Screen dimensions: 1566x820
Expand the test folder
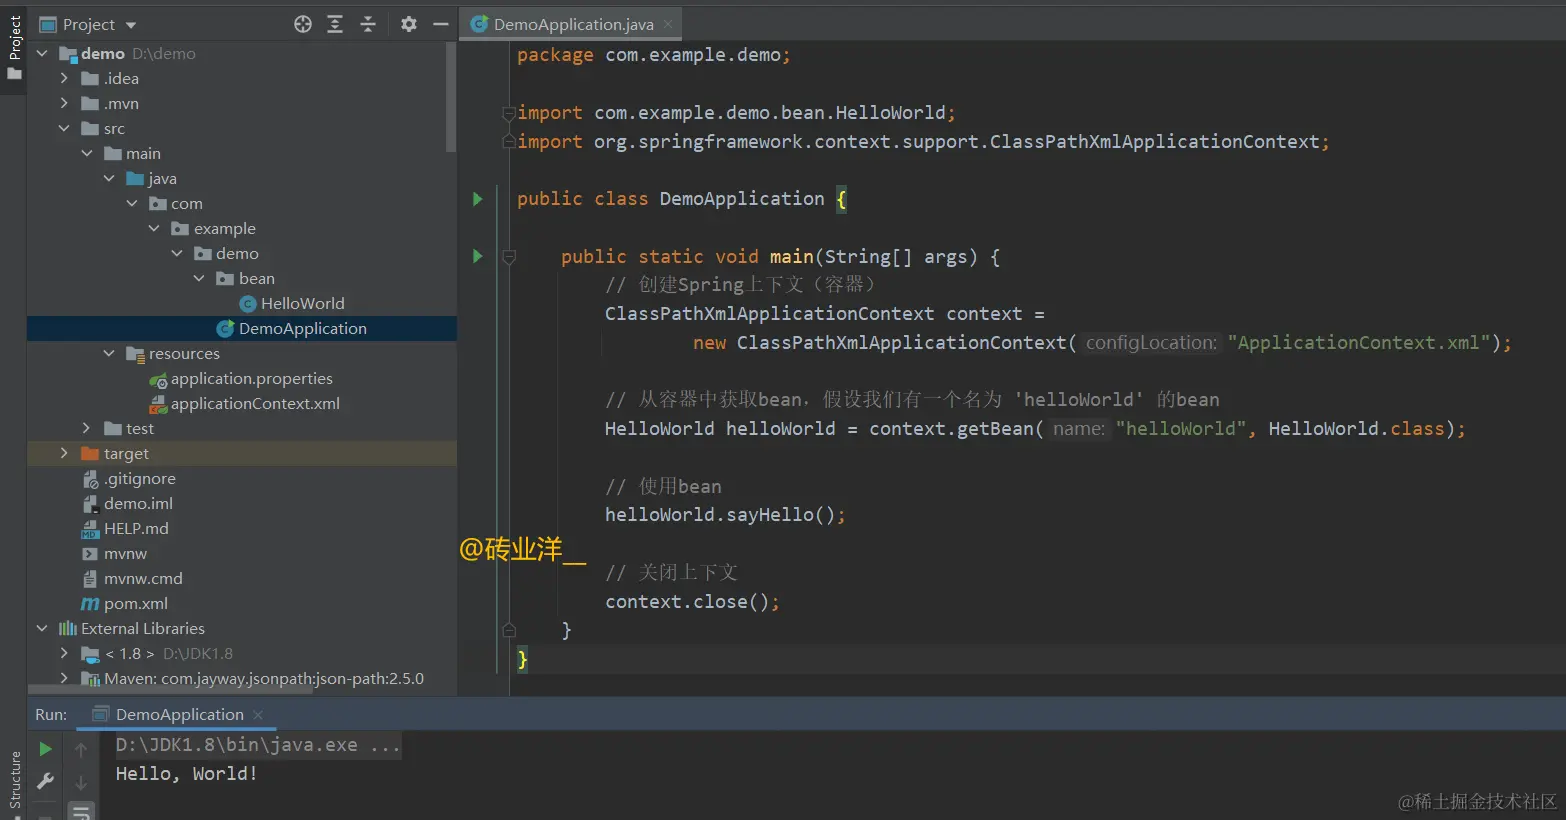87,428
